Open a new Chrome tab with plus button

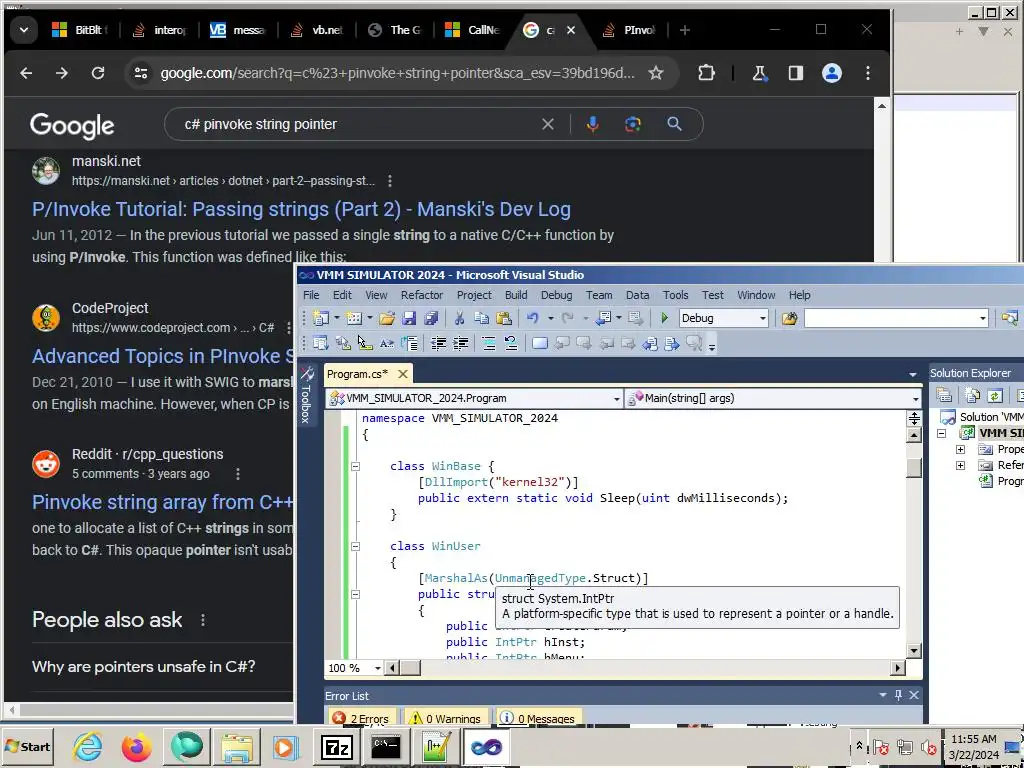tap(684, 30)
